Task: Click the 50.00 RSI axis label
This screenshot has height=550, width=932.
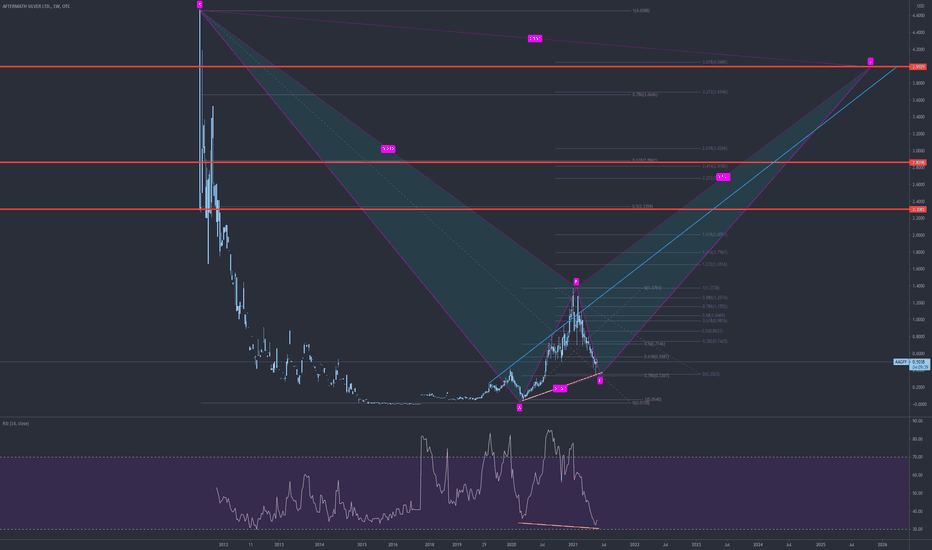Action: click(917, 494)
